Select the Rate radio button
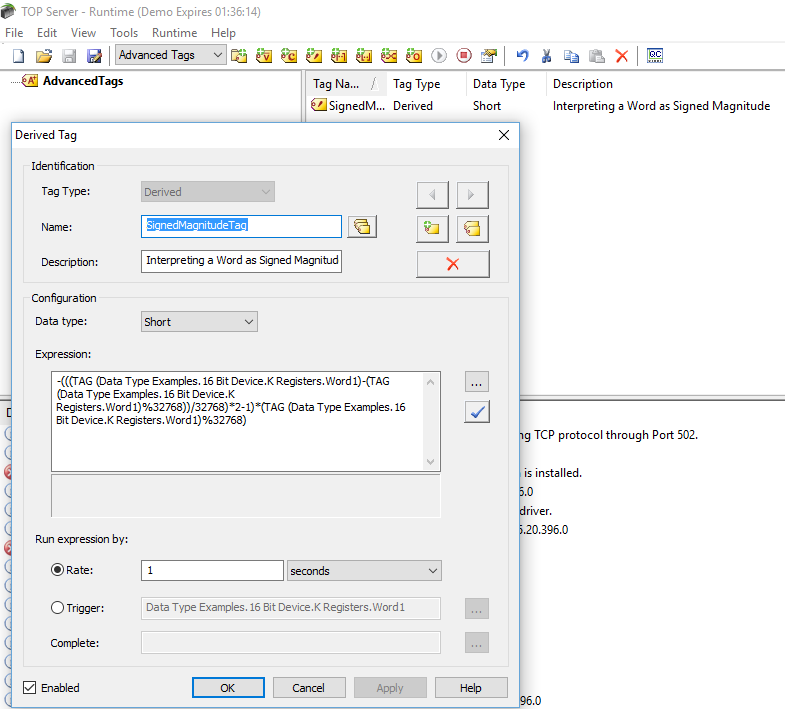Screen dimensions: 785x709 58,570
